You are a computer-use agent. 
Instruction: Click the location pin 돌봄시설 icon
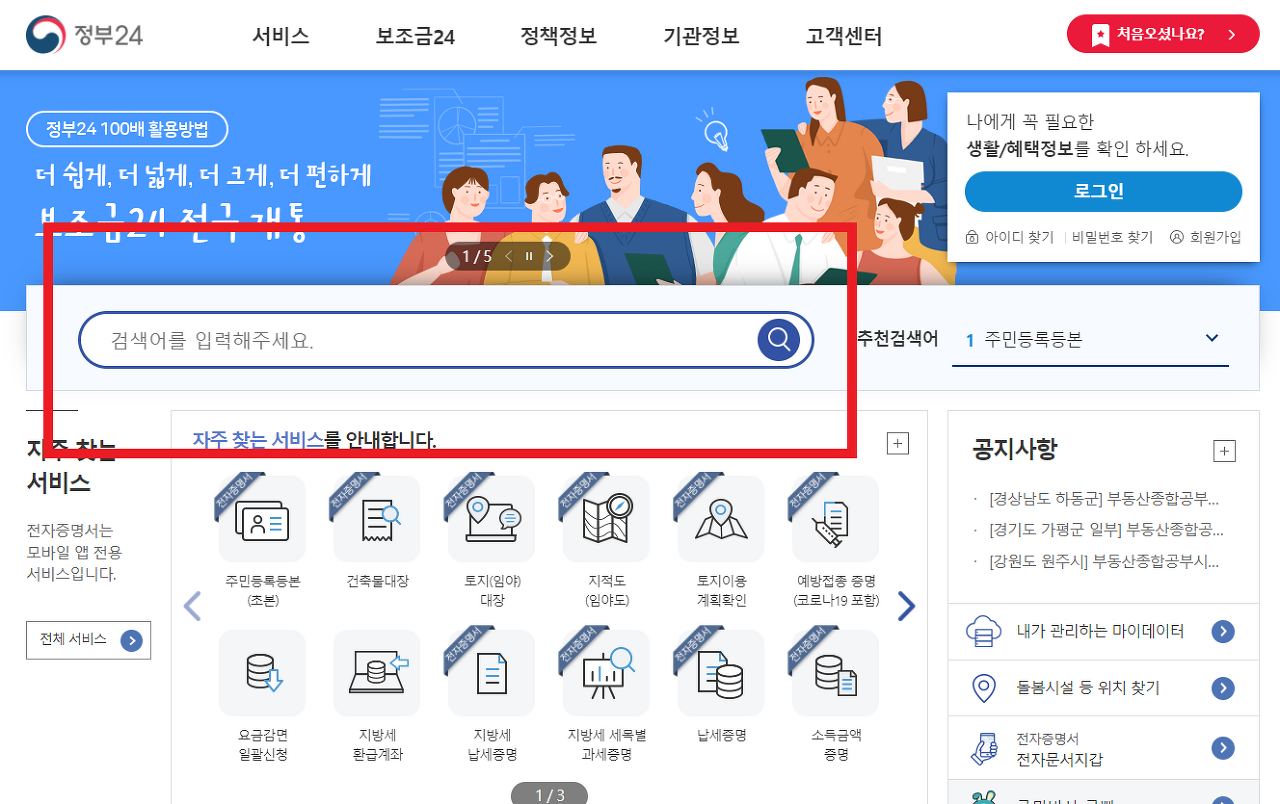pos(984,688)
